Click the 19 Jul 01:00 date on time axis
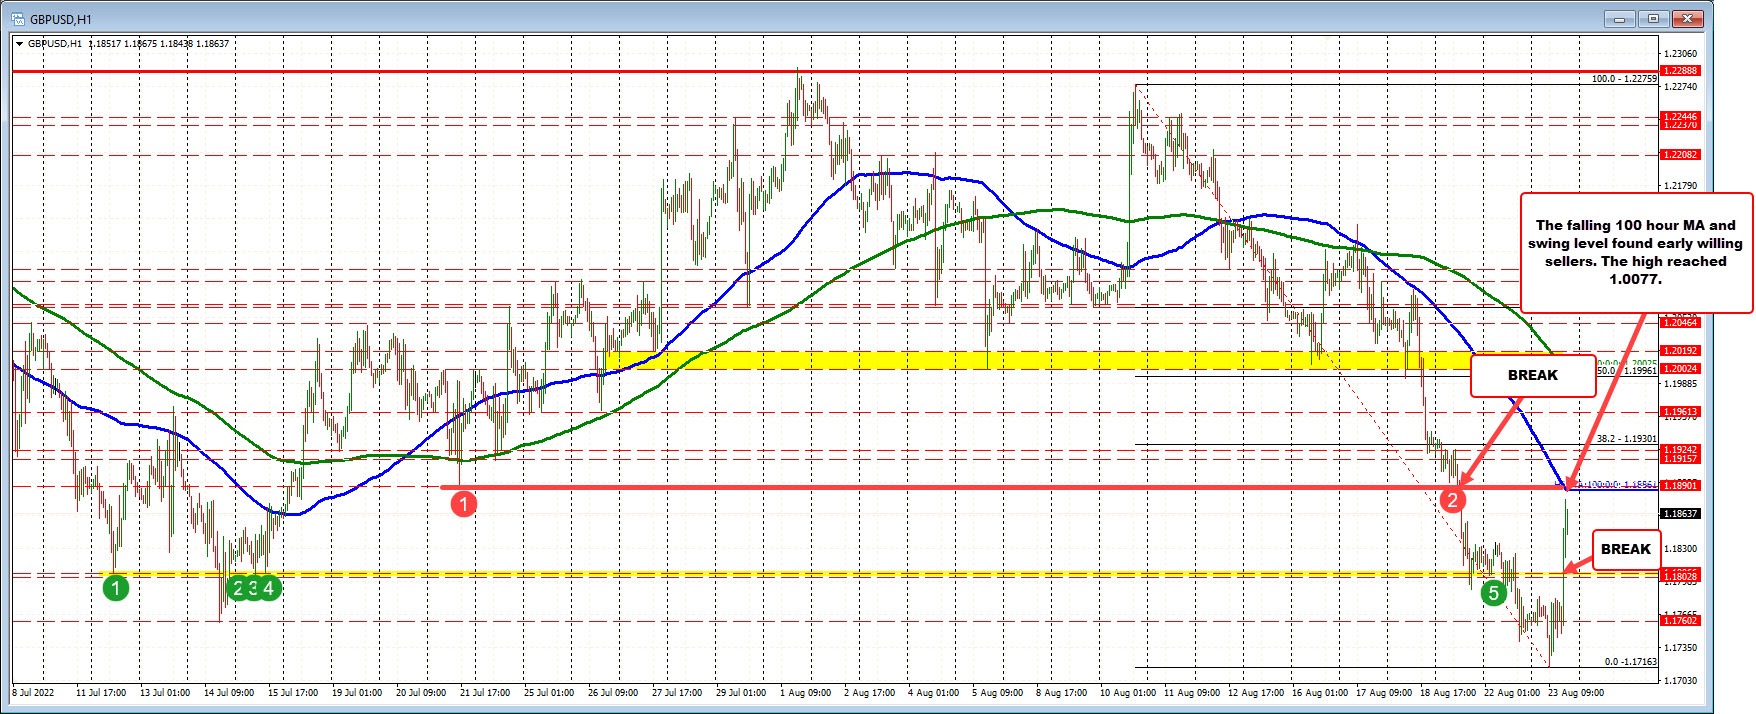 pos(355,692)
